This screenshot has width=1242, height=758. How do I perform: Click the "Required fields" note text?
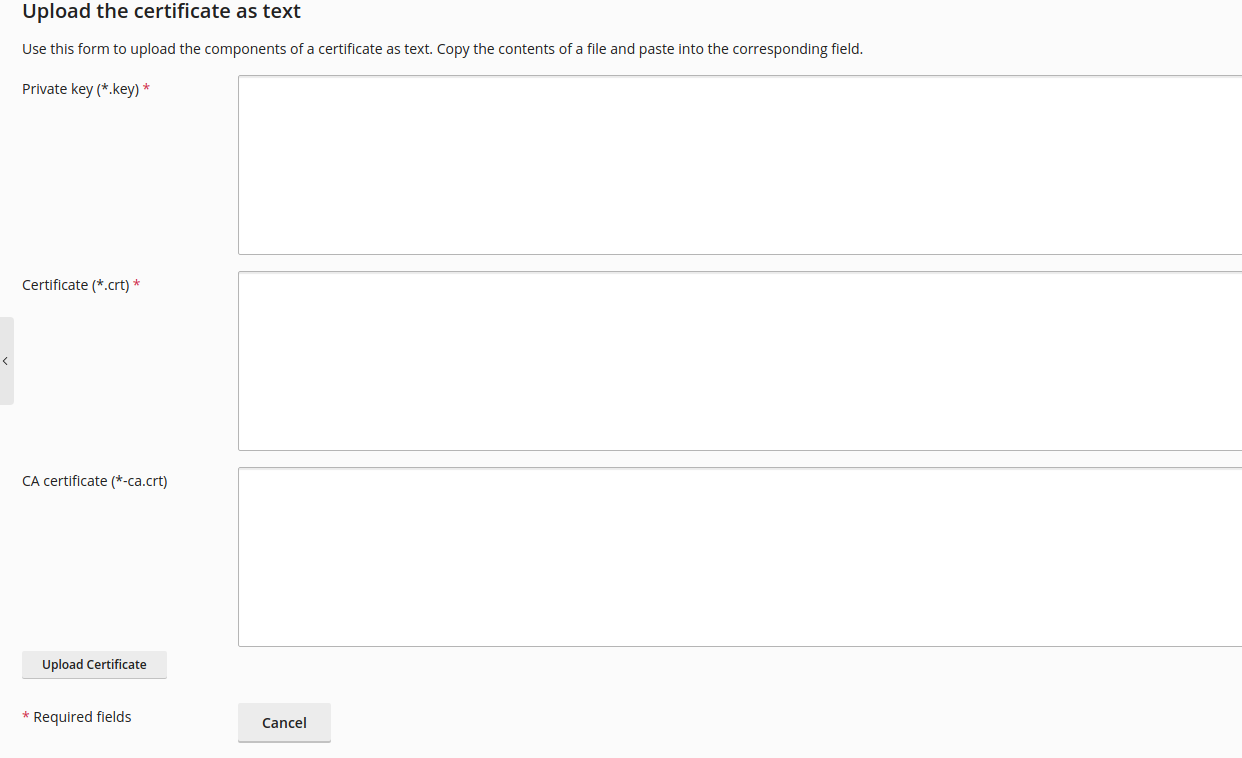coord(82,717)
